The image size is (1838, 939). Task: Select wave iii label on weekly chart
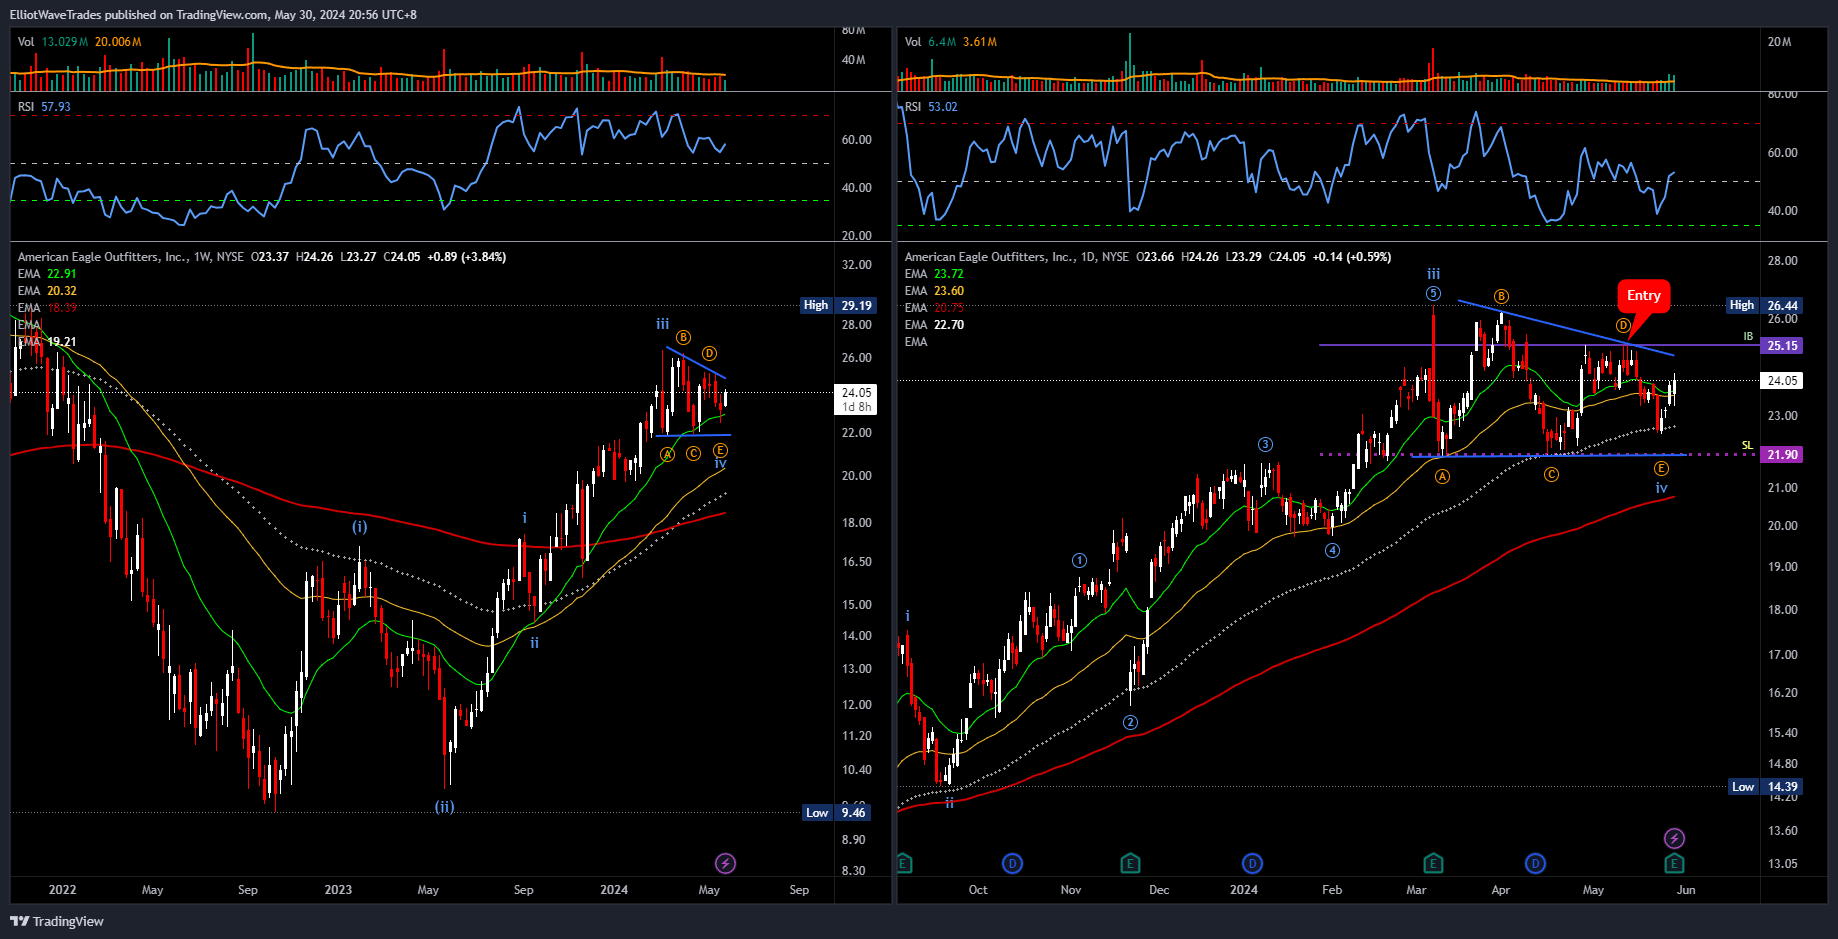tap(662, 324)
